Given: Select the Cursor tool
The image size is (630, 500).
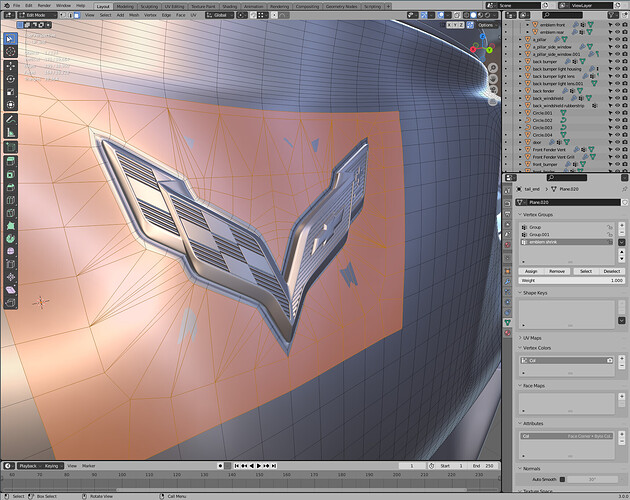Looking at the screenshot, I should click(x=10, y=51).
